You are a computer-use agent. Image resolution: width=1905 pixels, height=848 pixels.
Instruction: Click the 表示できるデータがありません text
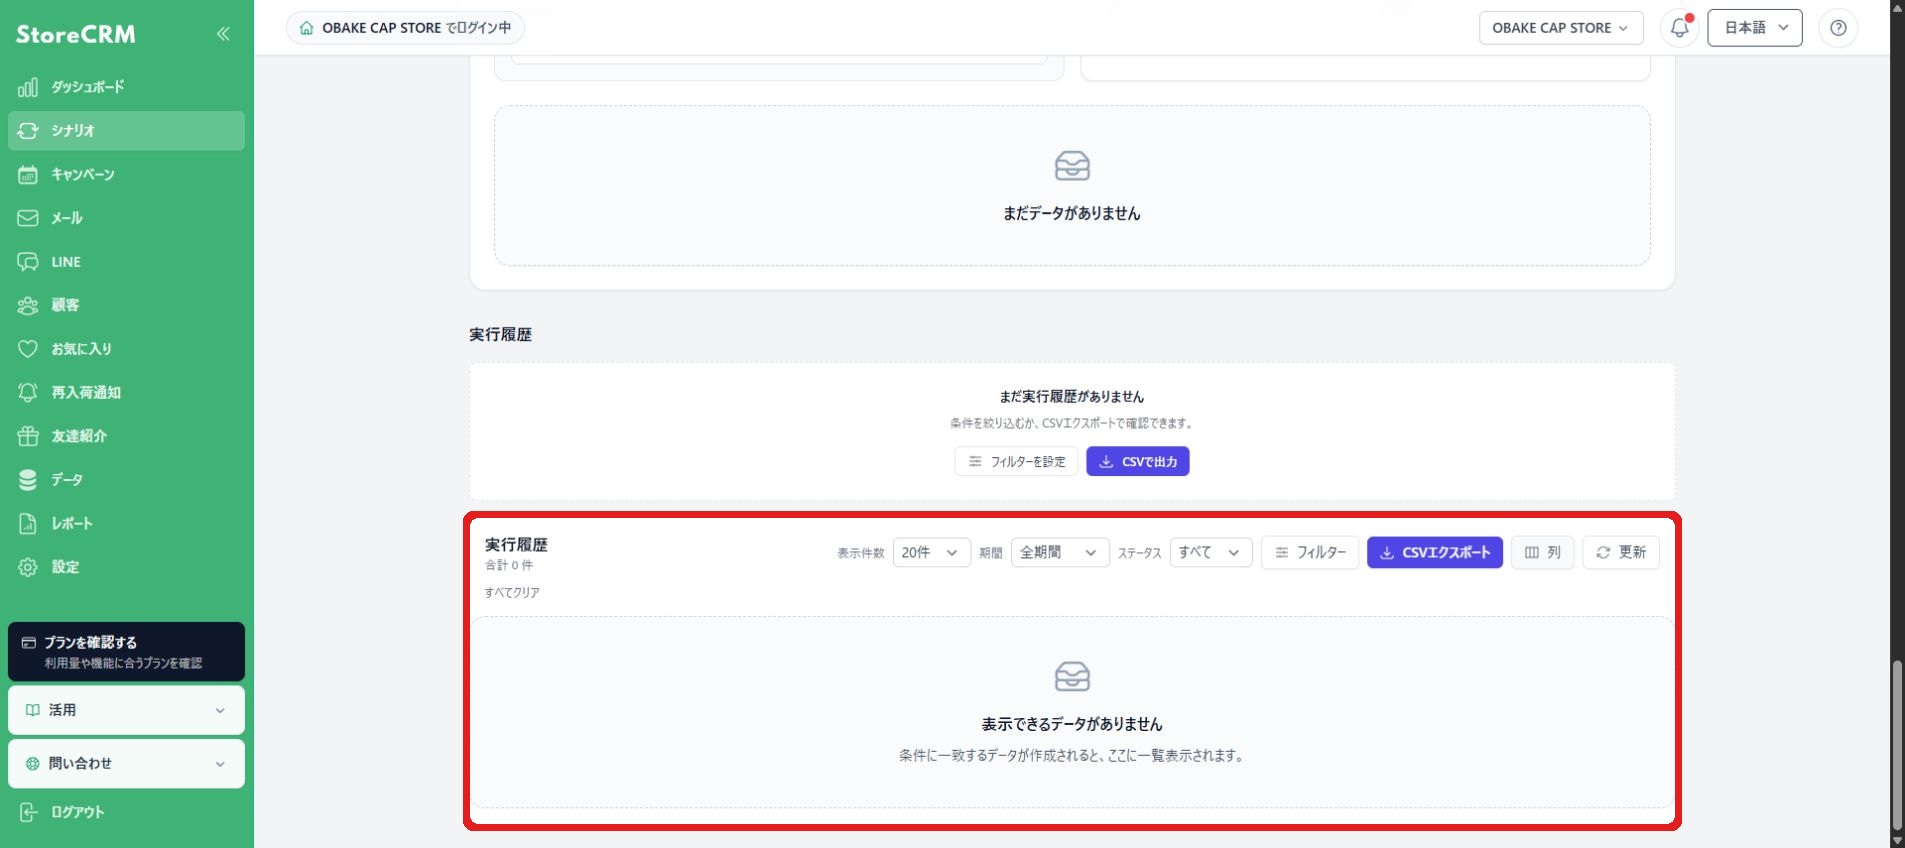tap(1072, 724)
